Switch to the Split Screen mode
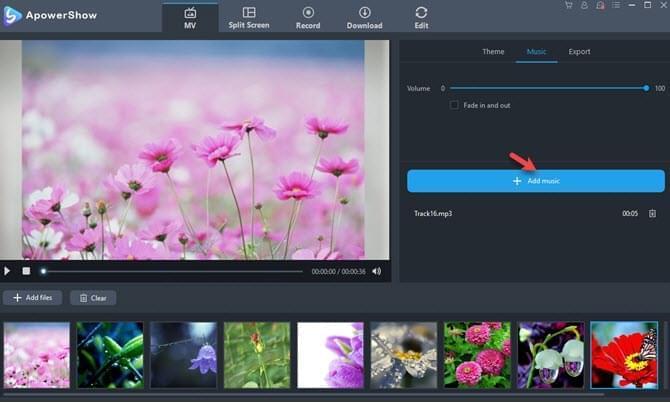Screen dimensions: 670x403 [x=248, y=18]
